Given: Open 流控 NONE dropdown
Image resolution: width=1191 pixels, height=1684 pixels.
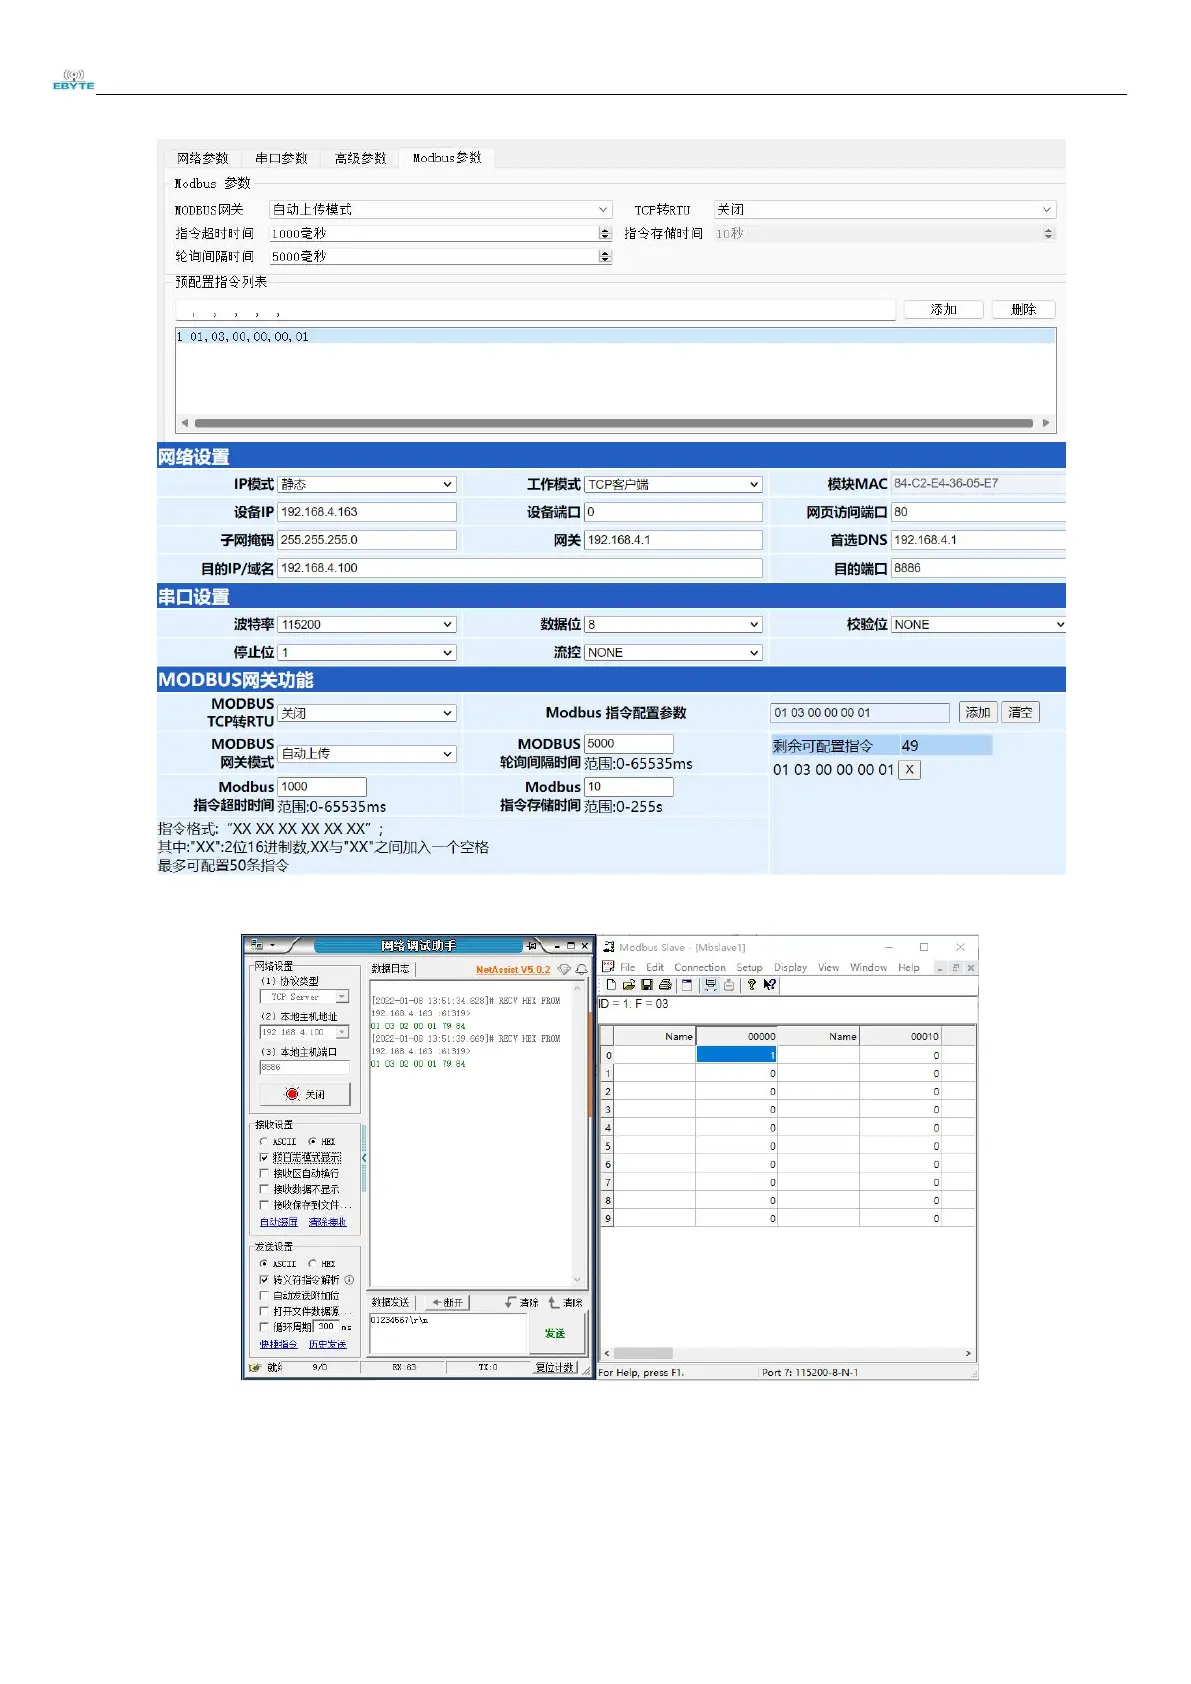Looking at the screenshot, I should pyautogui.click(x=673, y=652).
